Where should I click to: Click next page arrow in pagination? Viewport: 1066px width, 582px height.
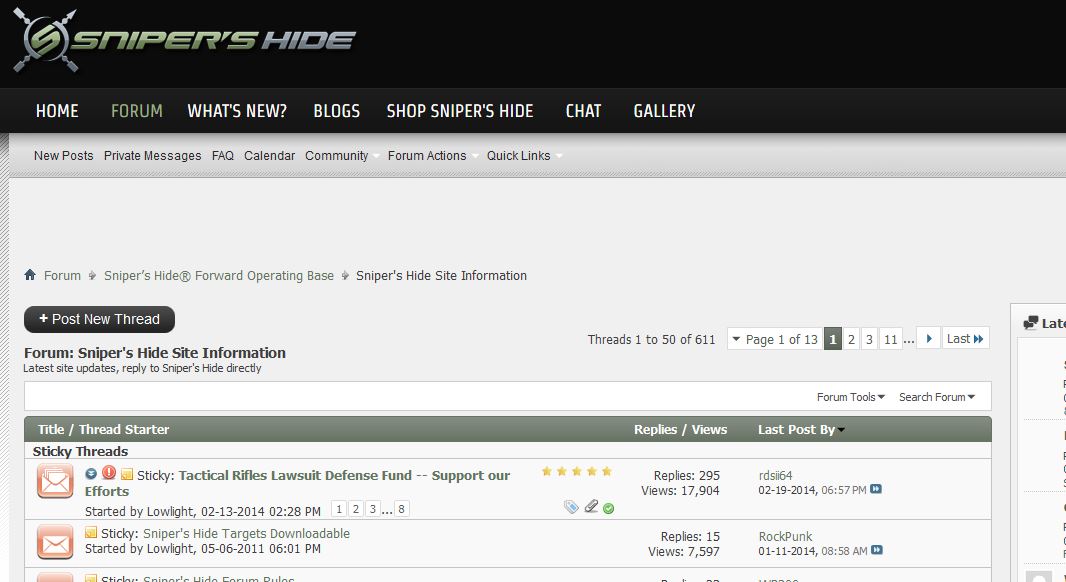929,338
